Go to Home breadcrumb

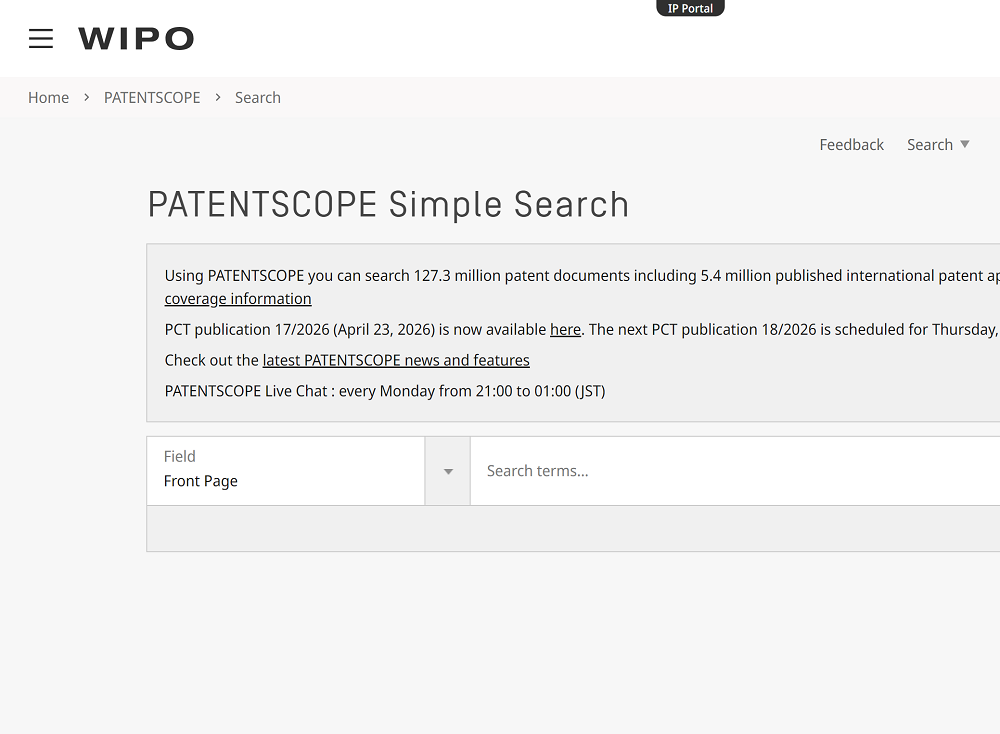click(48, 98)
